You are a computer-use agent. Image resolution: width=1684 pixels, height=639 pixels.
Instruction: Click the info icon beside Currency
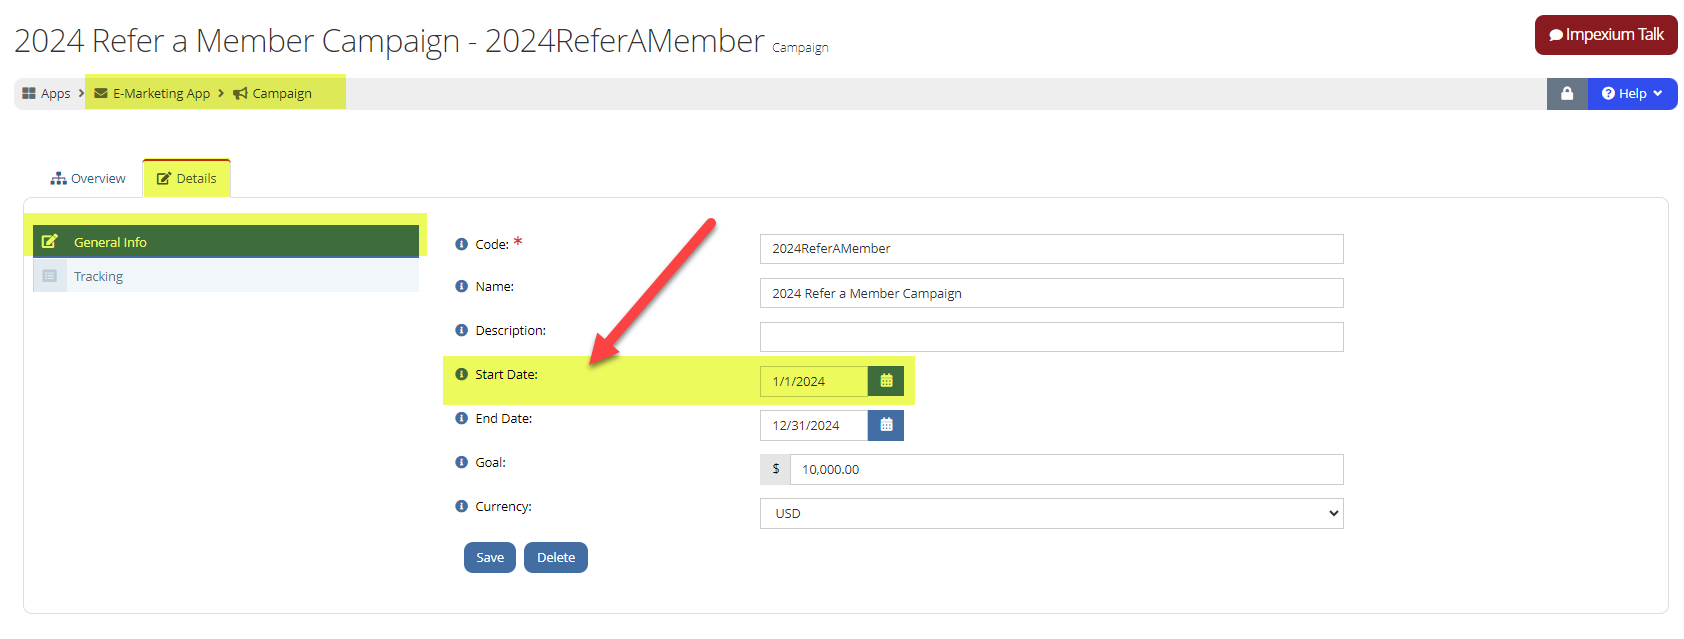click(x=461, y=506)
